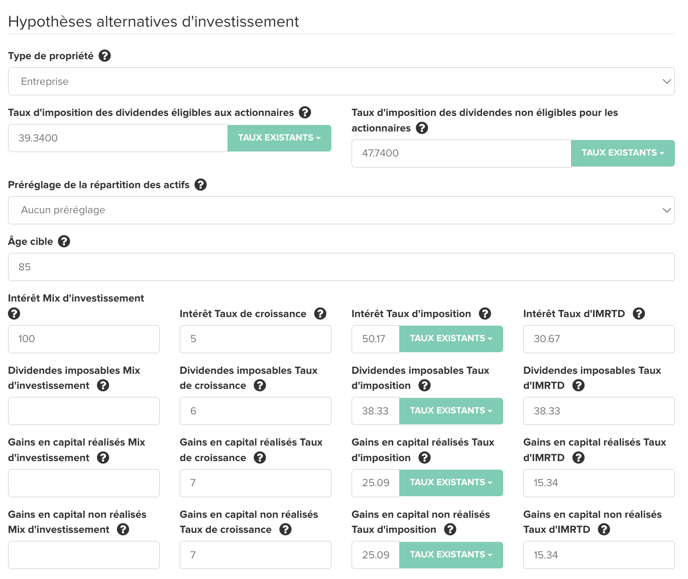The image size is (688, 579).
Task: Click Gains en capital réalisés Taux d'IMRTD field
Action: 598,483
